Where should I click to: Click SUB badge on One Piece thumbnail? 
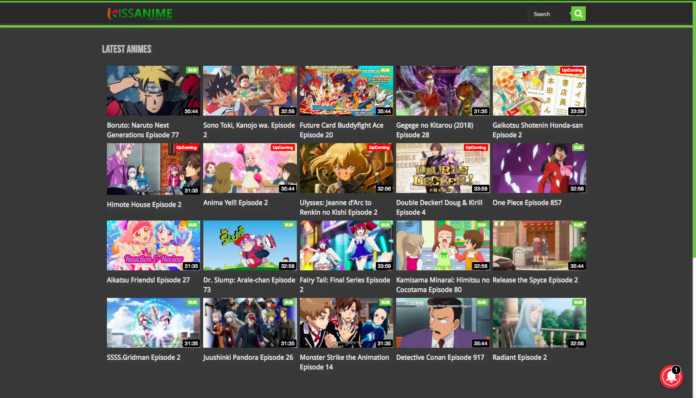coord(578,147)
